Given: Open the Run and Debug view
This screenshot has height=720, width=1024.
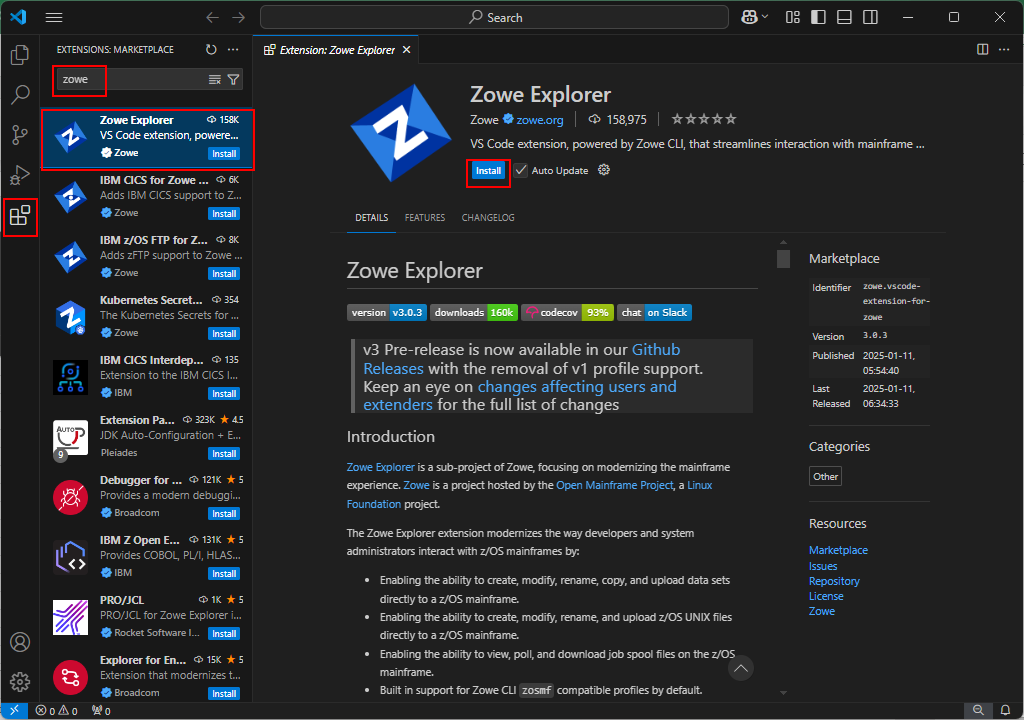Looking at the screenshot, I should click(20, 174).
